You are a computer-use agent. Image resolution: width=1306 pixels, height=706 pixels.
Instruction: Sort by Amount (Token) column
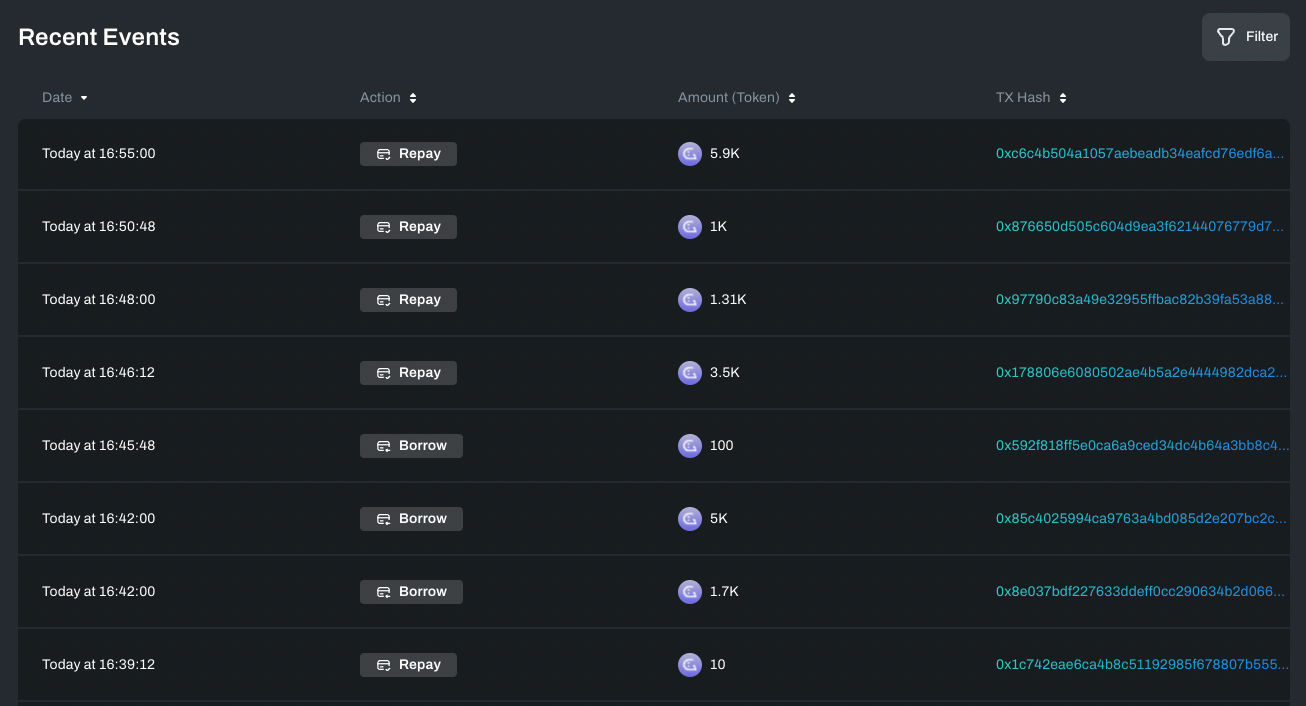(737, 98)
